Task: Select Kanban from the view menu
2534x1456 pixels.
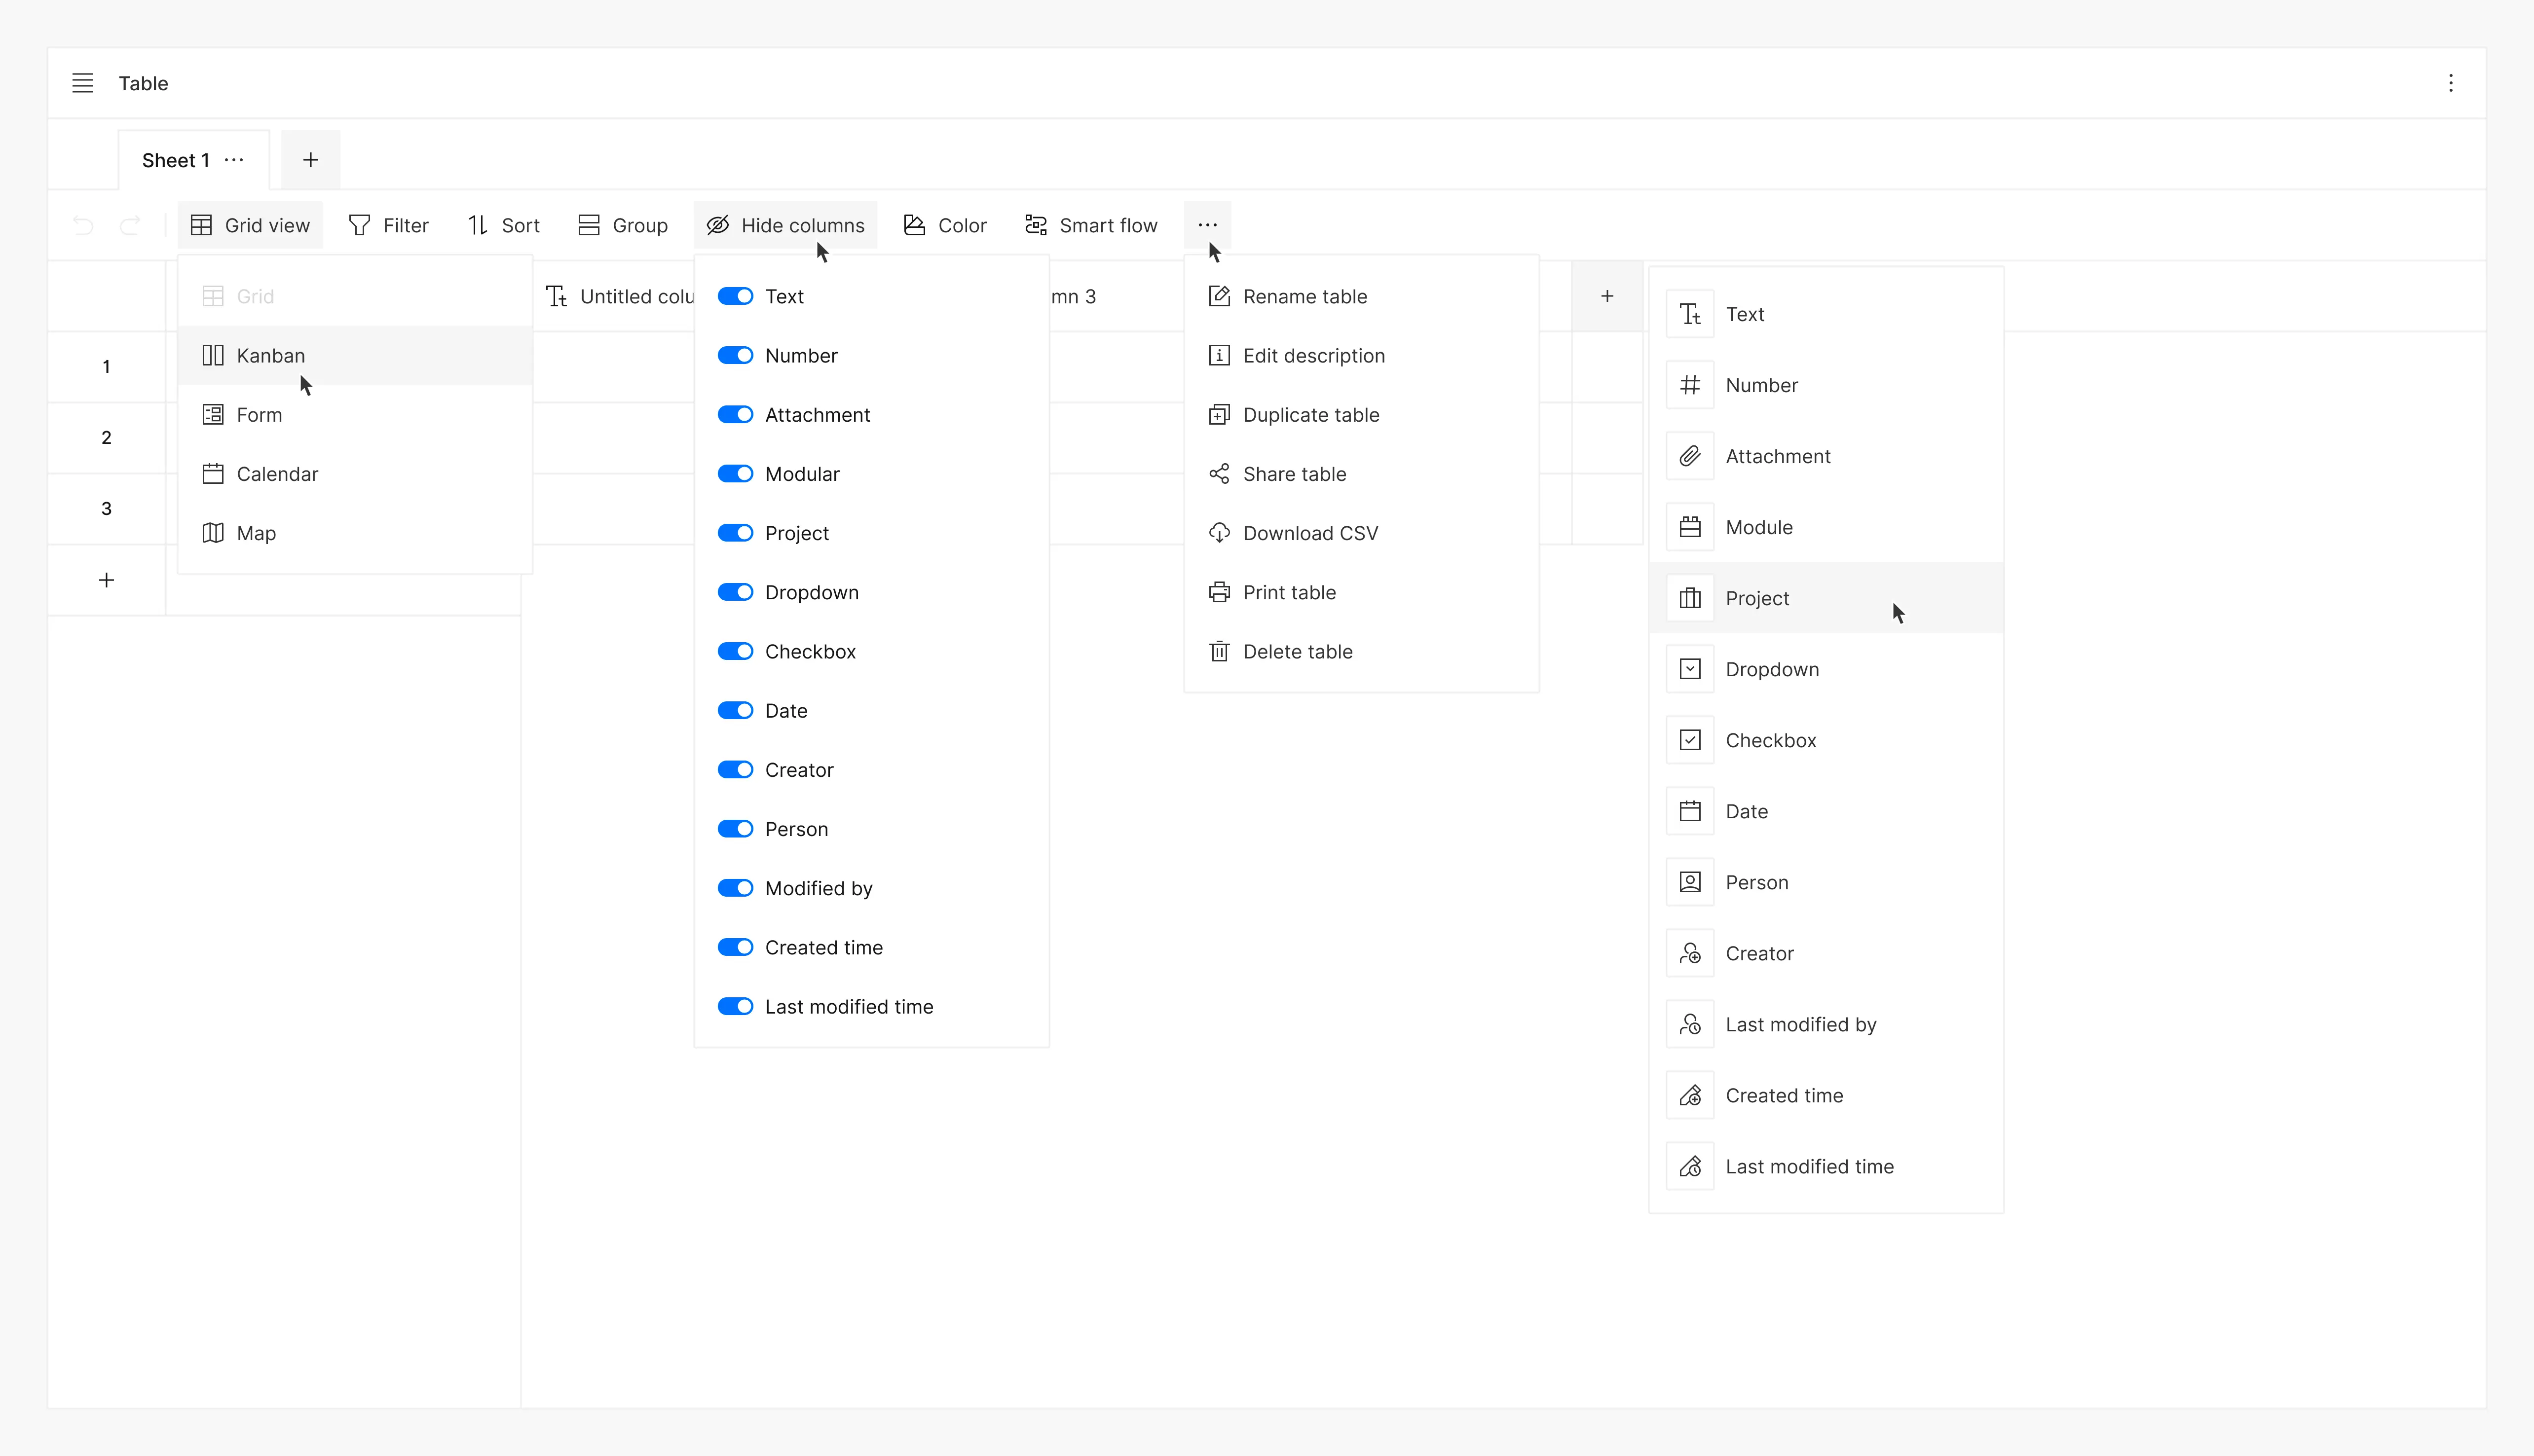Action: click(271, 356)
